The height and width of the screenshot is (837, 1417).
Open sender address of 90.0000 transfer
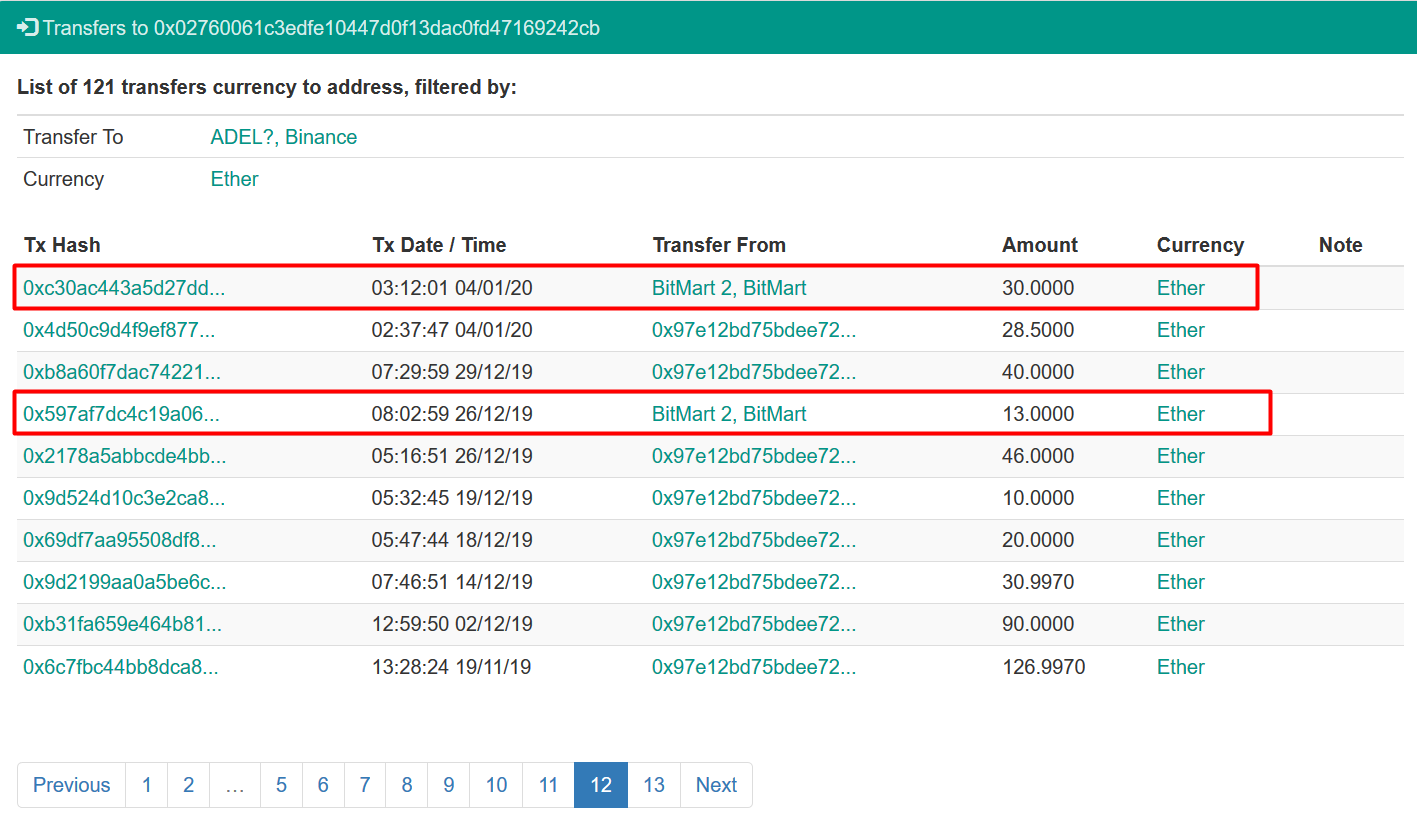754,624
